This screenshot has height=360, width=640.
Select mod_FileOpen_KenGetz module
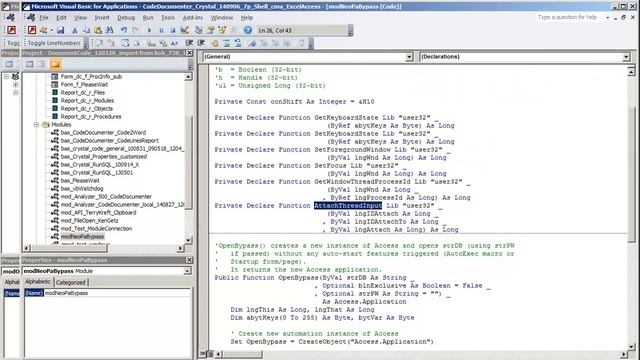pyautogui.click(x=89, y=220)
